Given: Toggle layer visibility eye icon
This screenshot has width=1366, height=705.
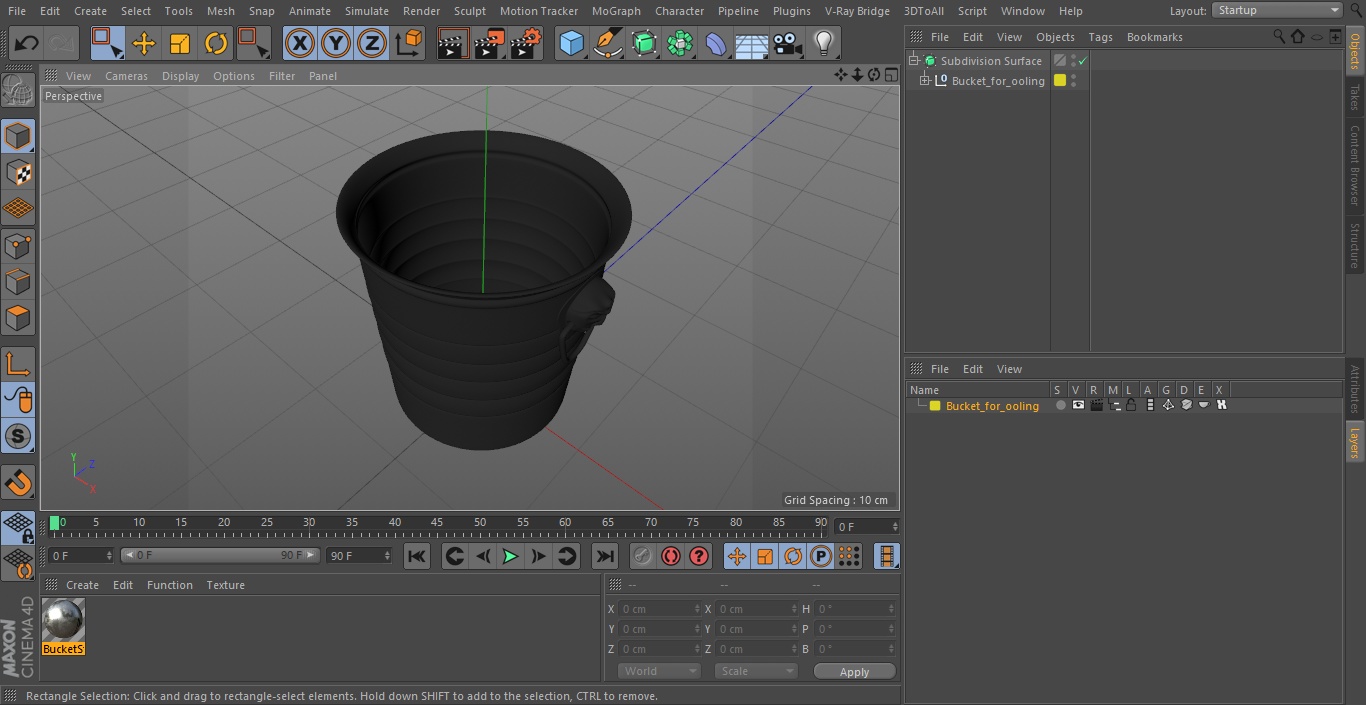Looking at the screenshot, I should (x=1078, y=406).
